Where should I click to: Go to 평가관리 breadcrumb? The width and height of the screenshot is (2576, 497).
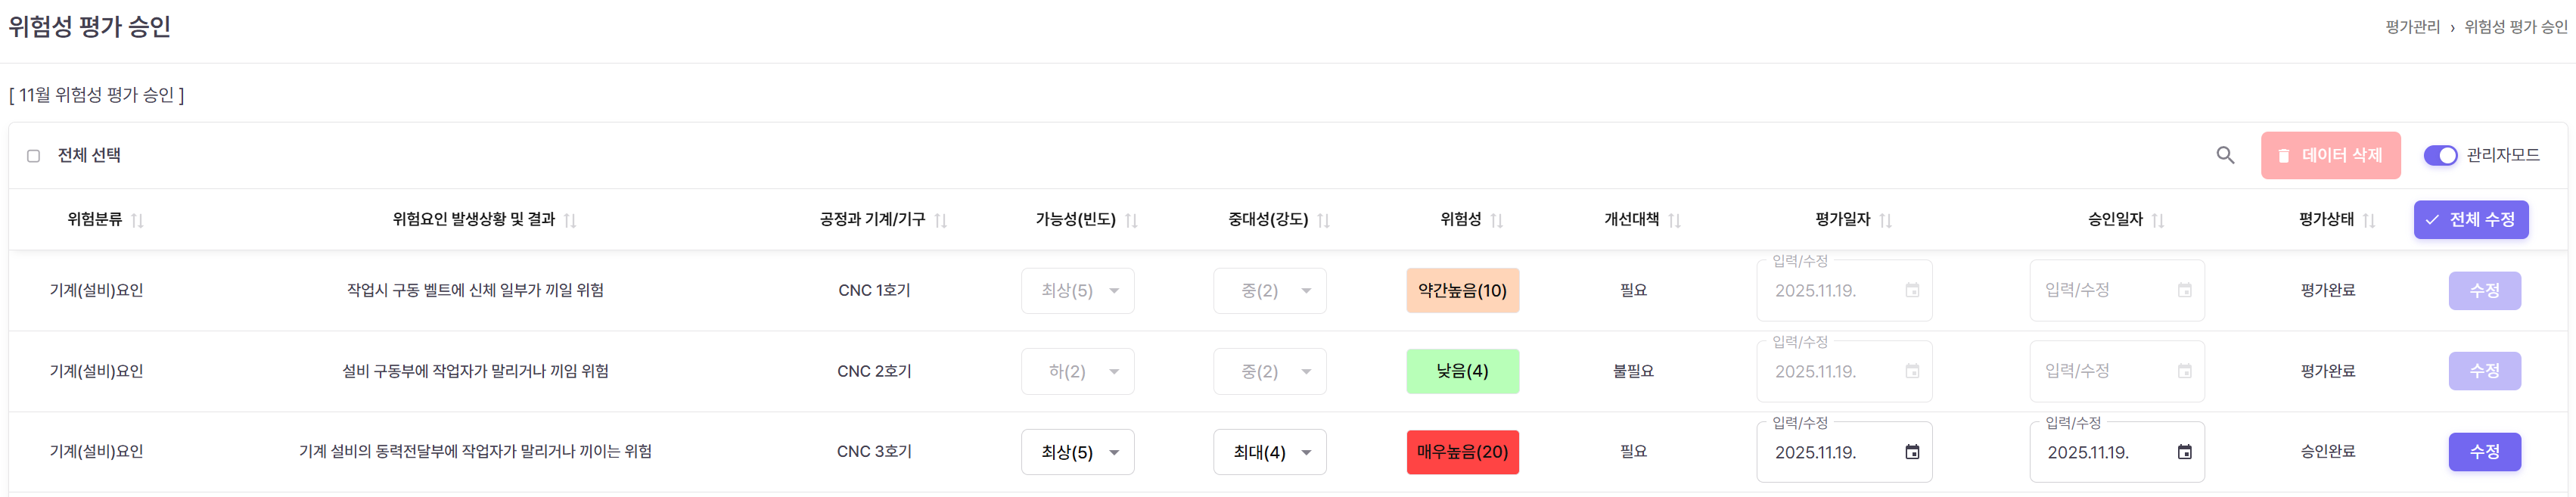point(2412,27)
